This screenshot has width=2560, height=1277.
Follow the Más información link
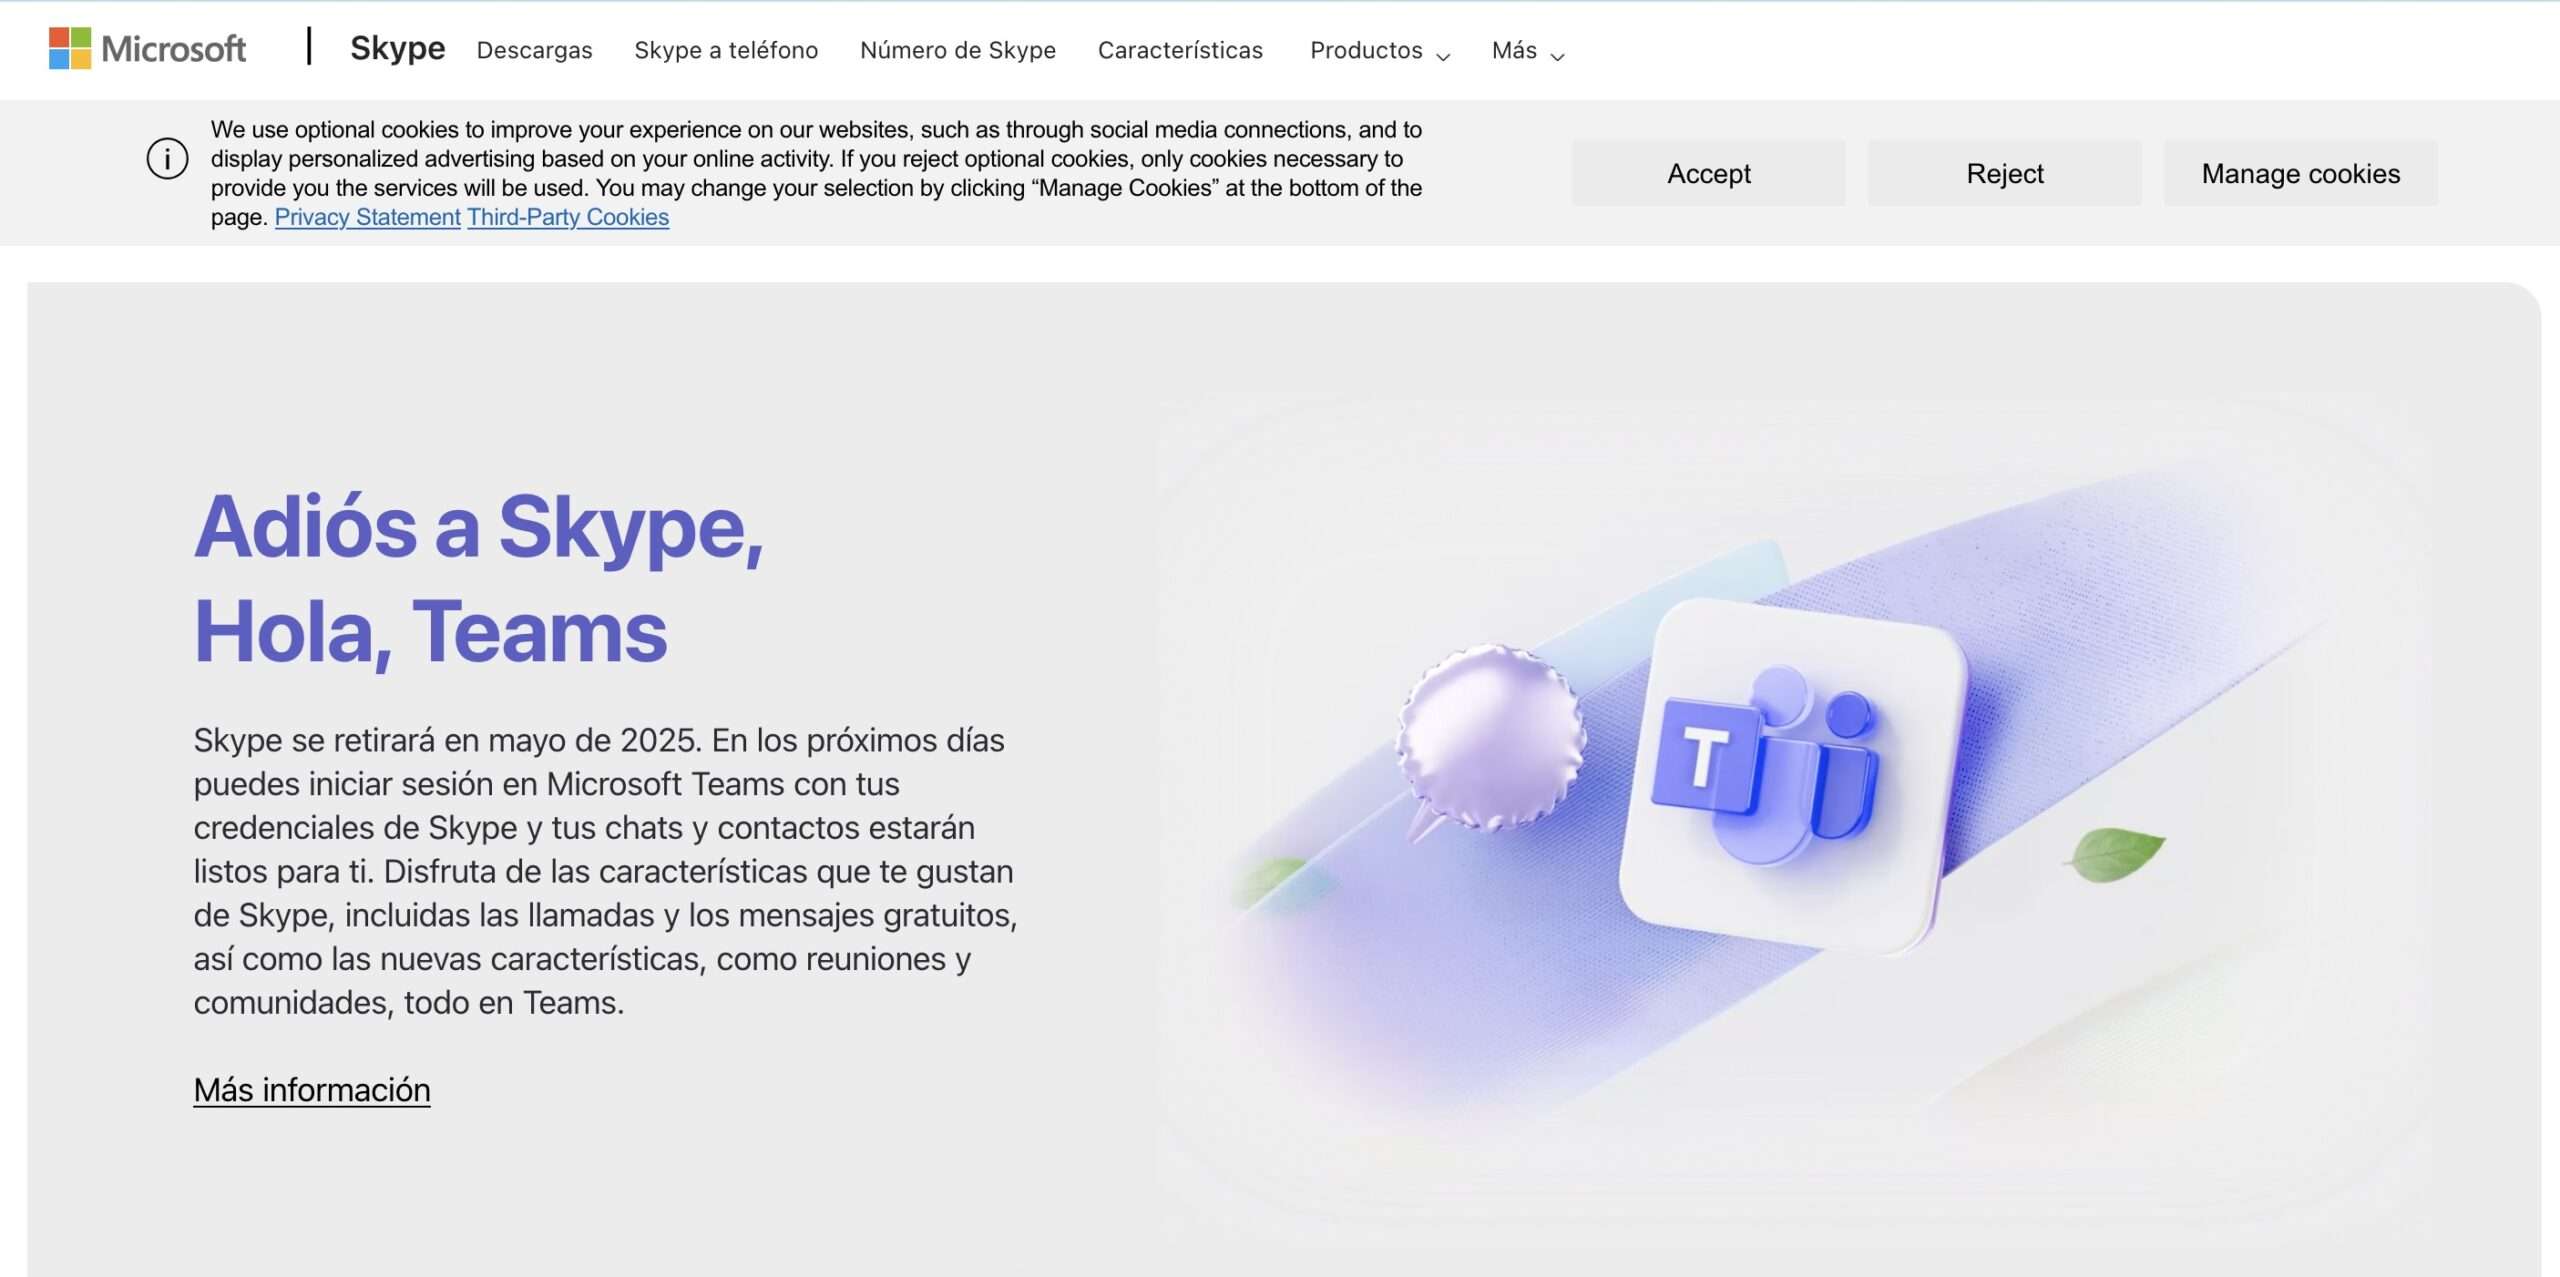point(312,1090)
